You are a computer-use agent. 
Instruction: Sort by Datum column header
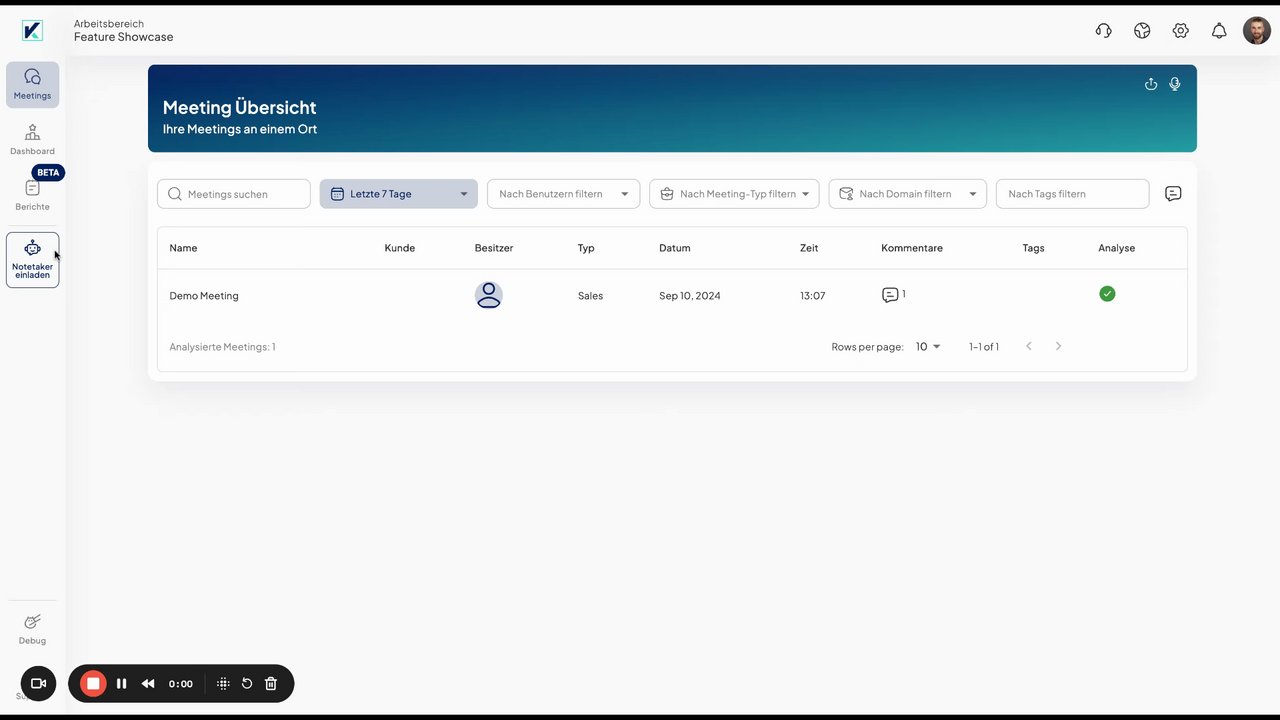(675, 248)
